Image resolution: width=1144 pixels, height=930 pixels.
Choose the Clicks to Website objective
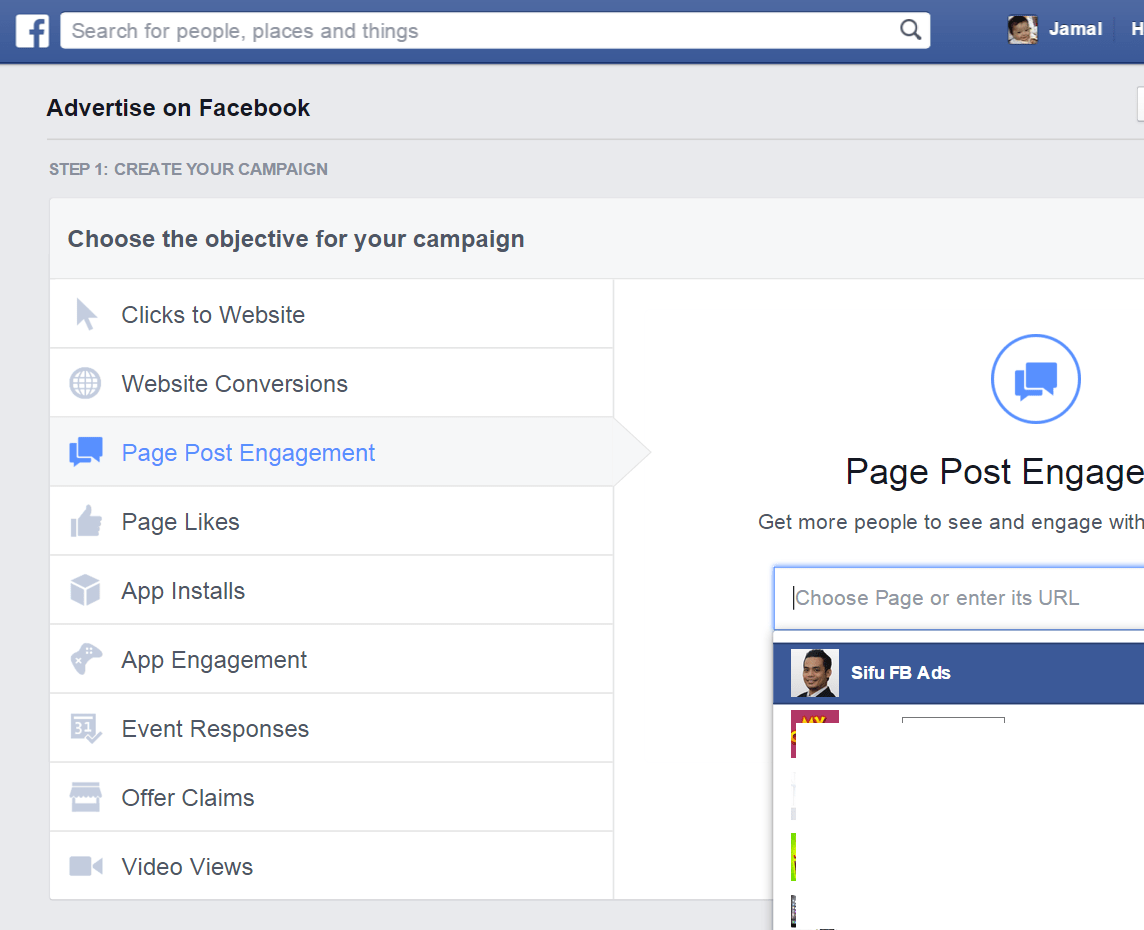coord(331,314)
